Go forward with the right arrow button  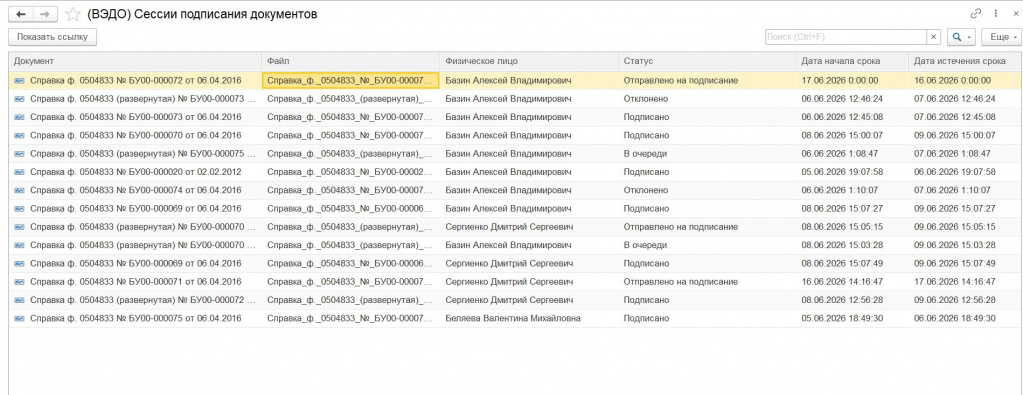(45, 14)
